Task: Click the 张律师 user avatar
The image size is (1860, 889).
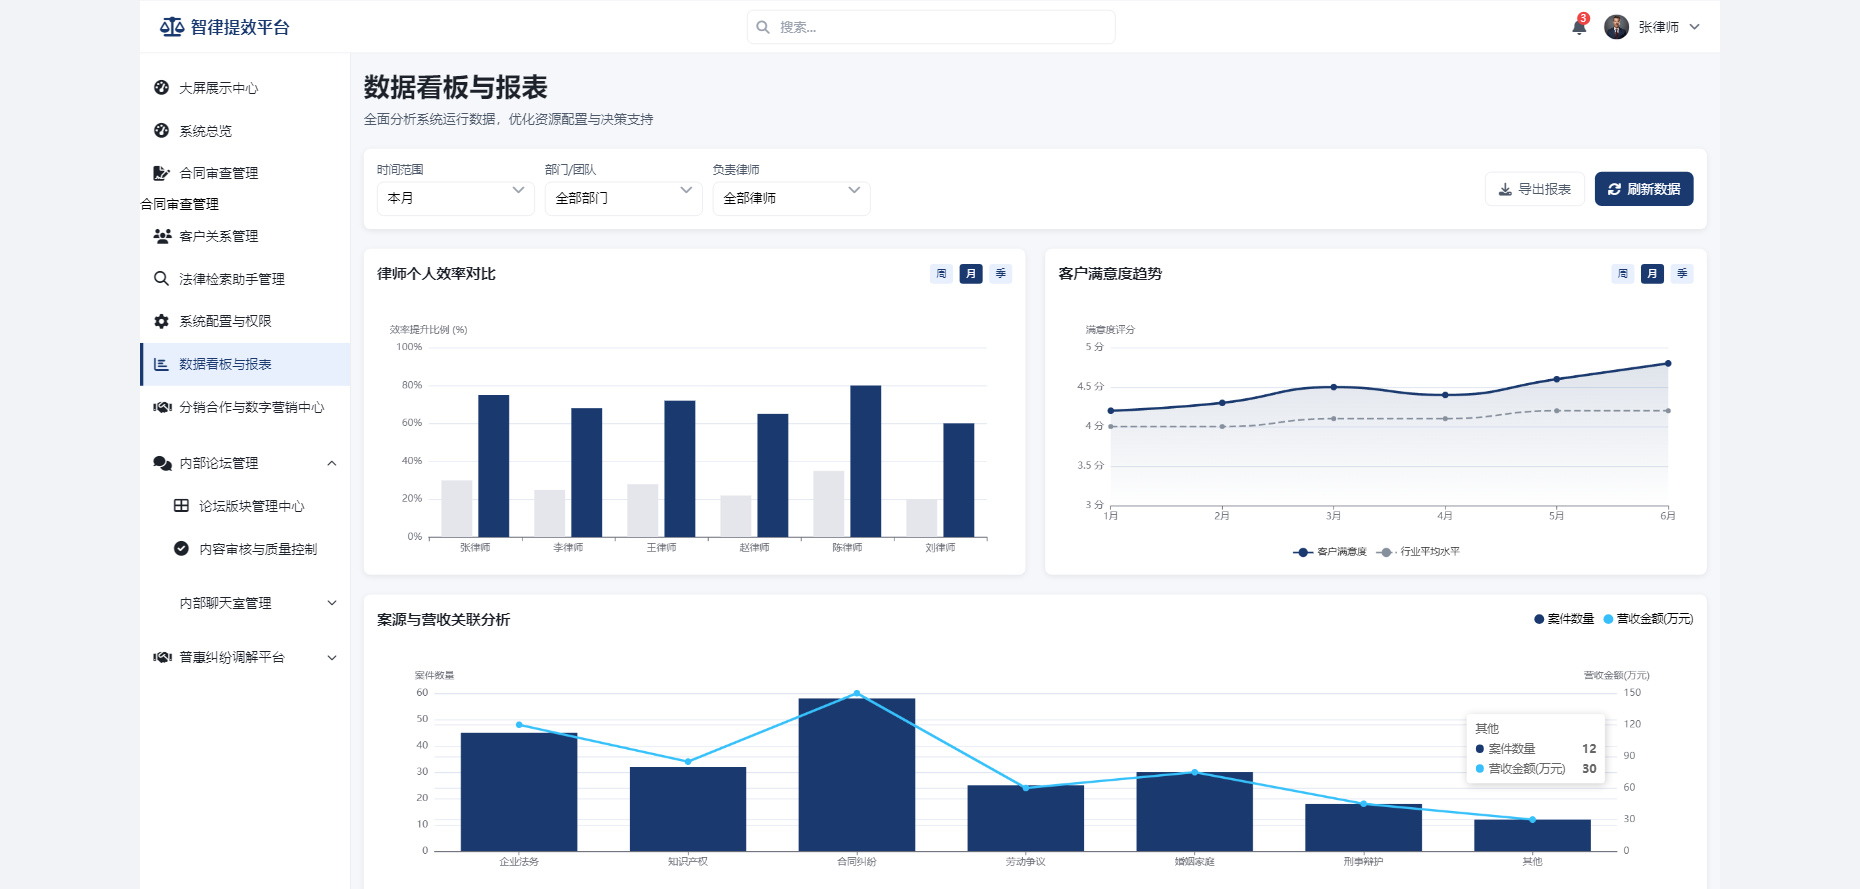Action: click(1616, 27)
